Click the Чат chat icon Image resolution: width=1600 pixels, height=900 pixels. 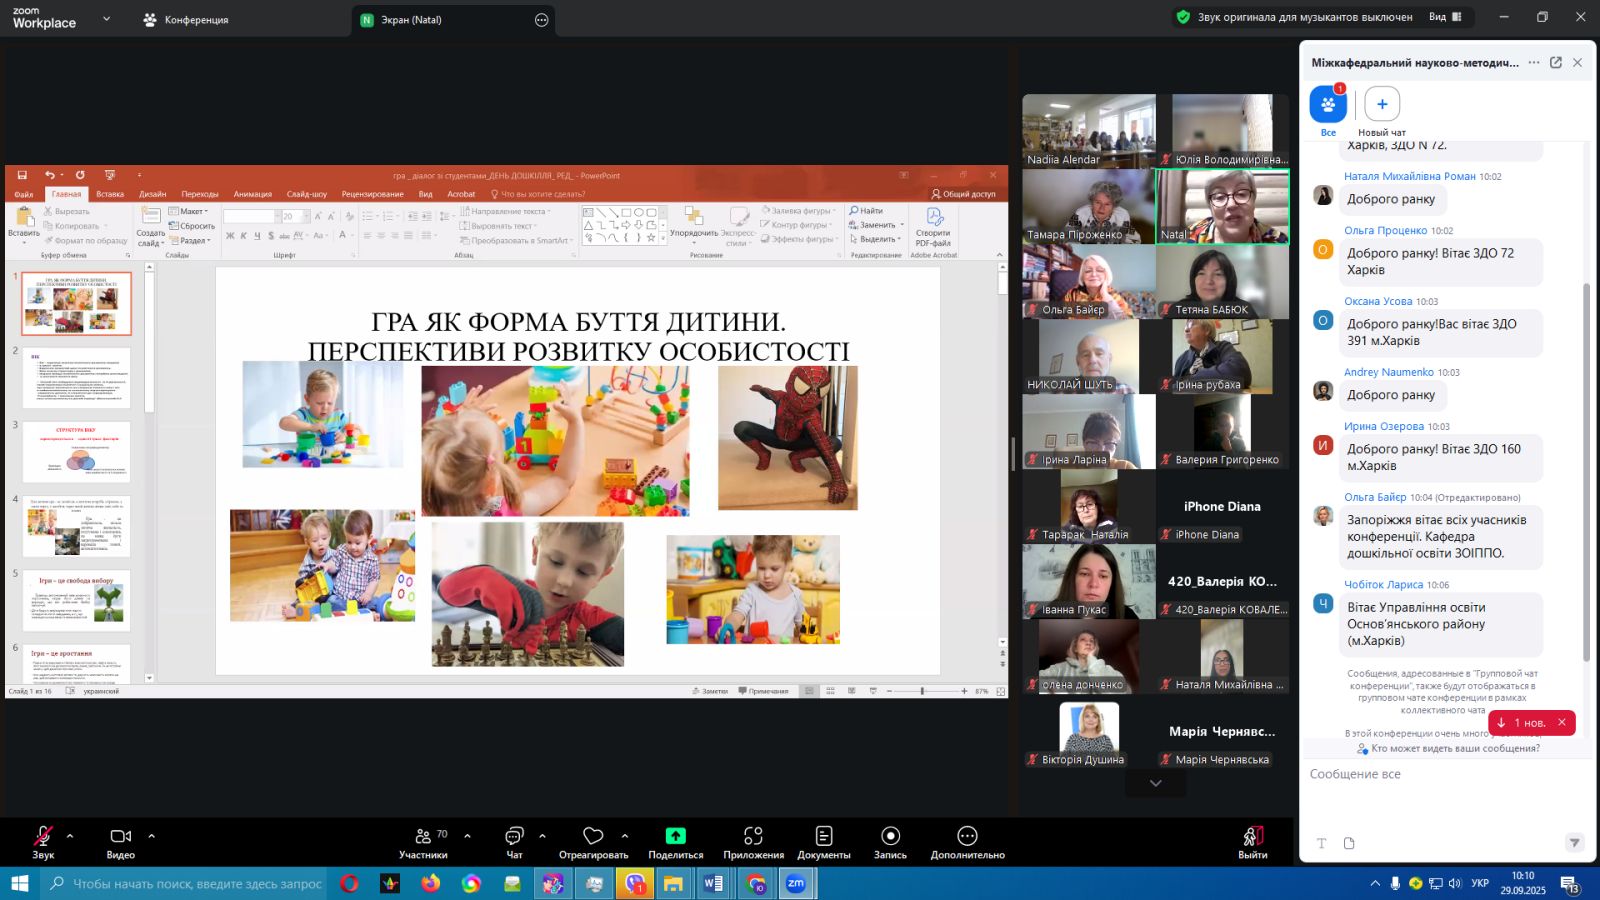[x=514, y=840]
